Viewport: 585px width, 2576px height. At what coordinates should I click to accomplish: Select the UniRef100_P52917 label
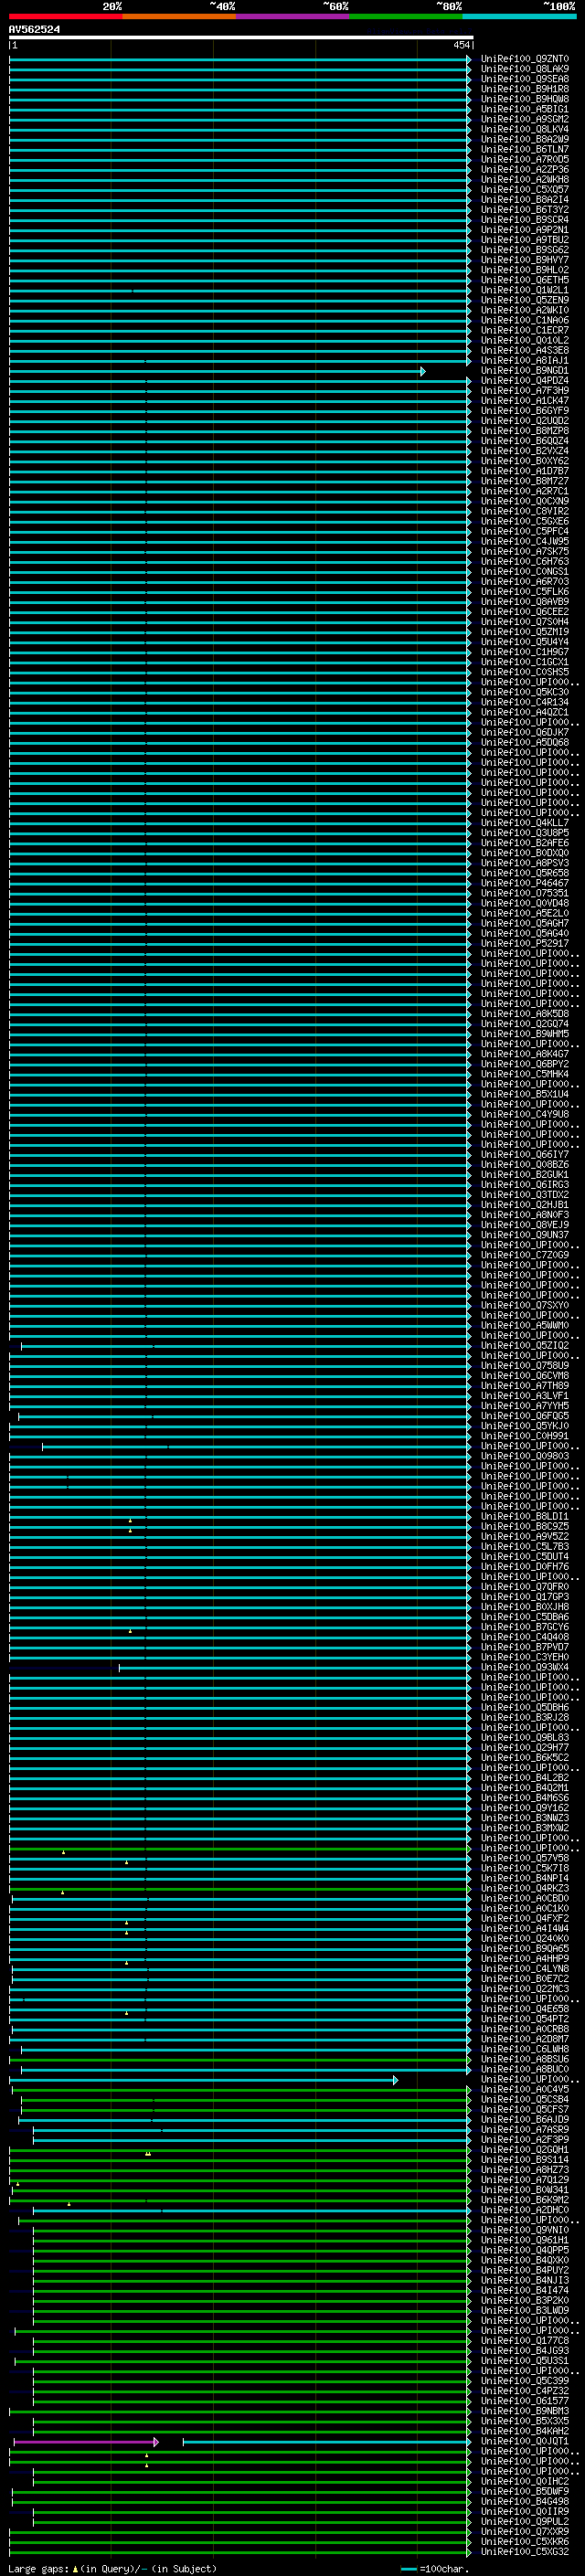(x=525, y=943)
